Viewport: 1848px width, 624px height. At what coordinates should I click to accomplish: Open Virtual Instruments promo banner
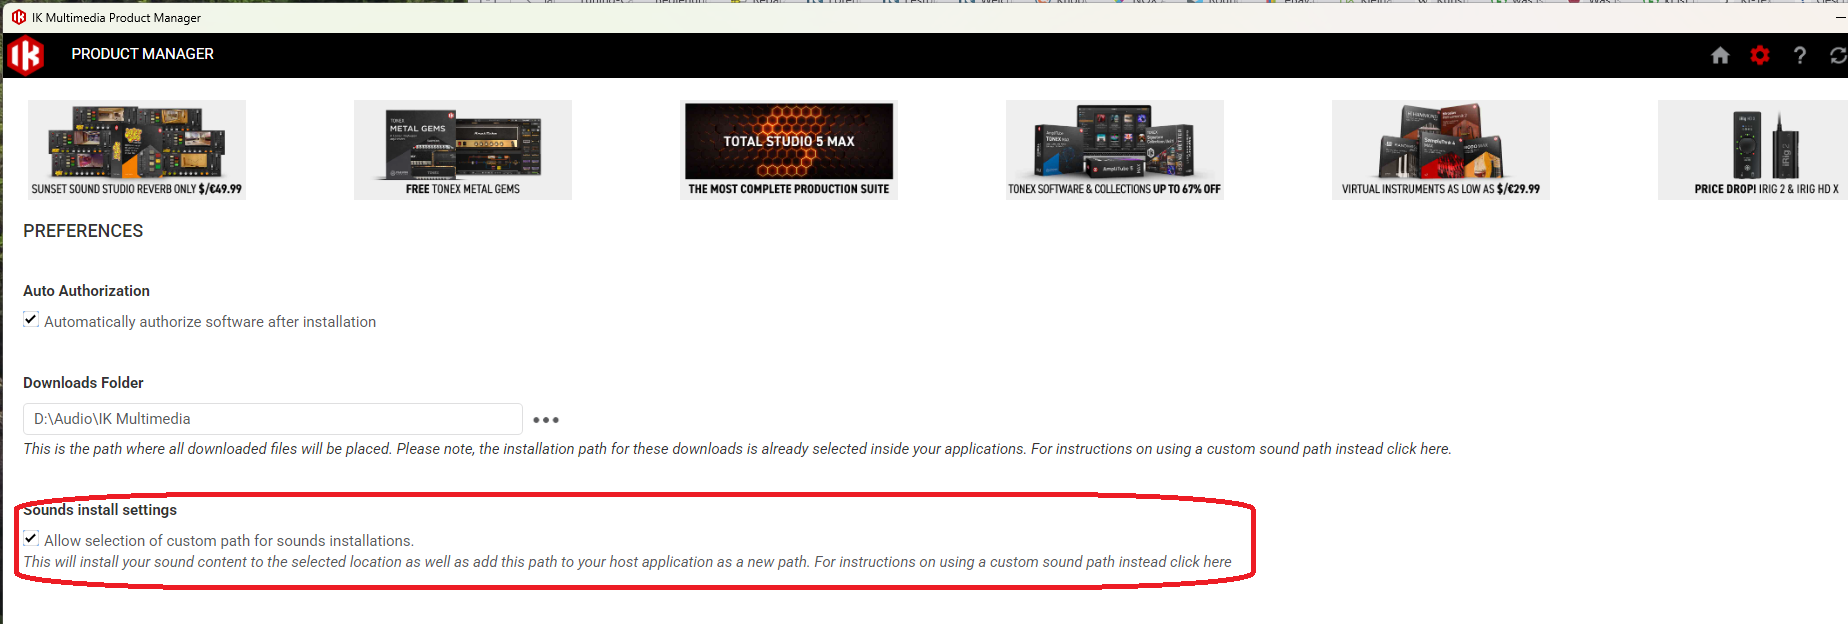[x=1441, y=150]
